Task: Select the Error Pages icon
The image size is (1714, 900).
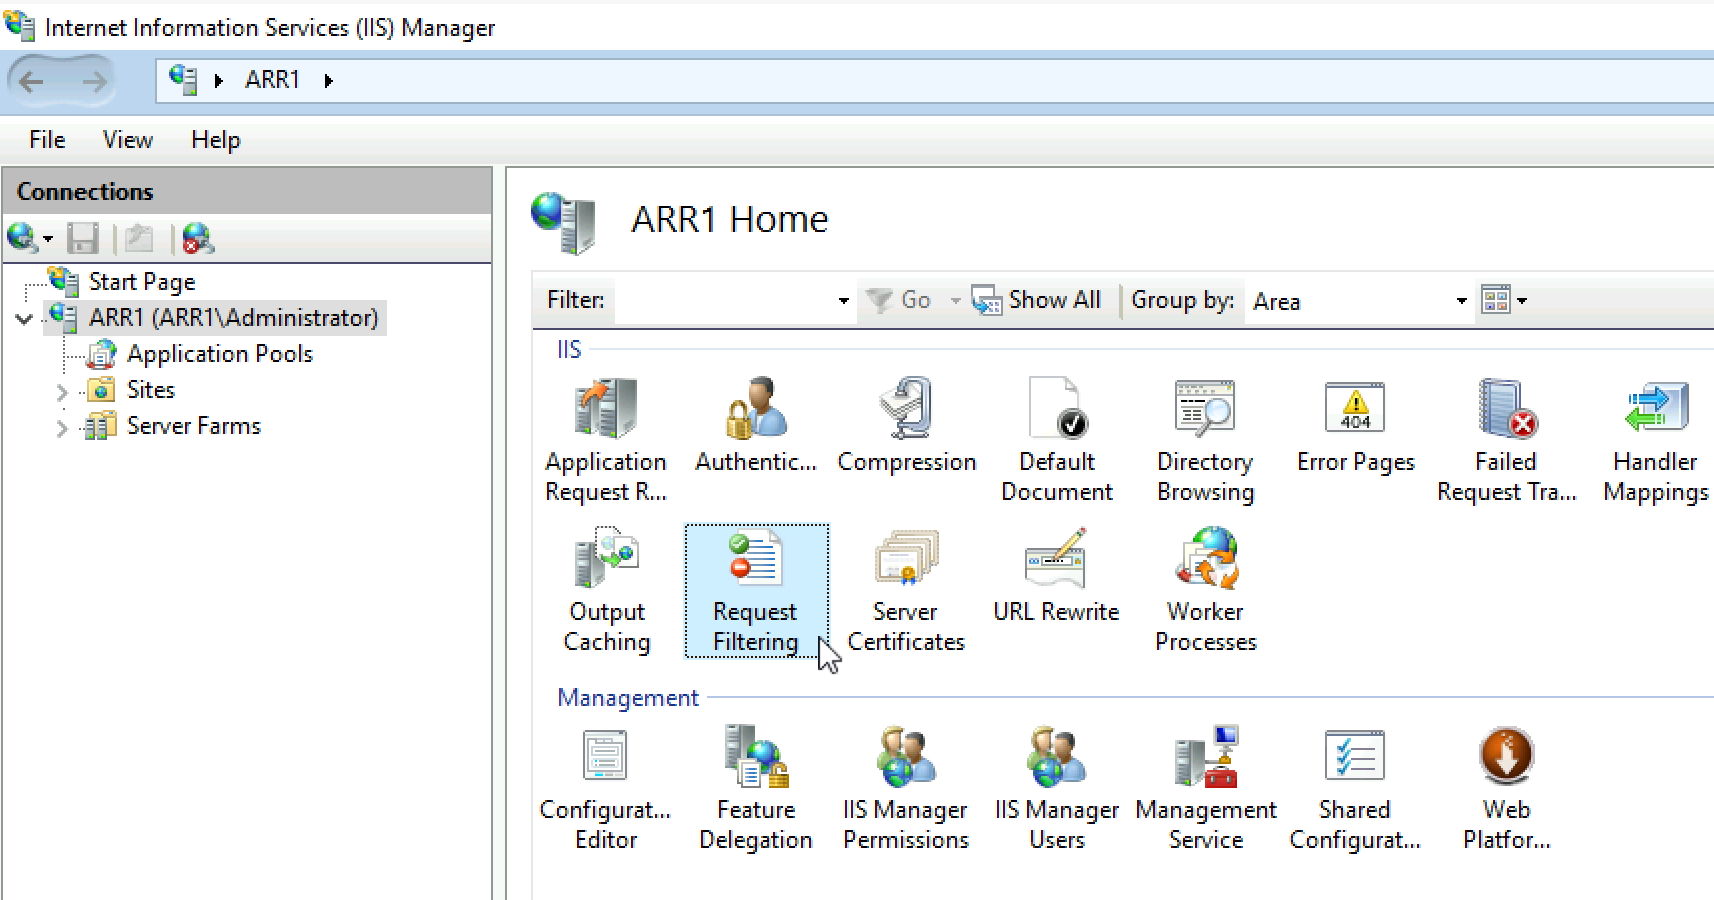Action: click(1356, 425)
